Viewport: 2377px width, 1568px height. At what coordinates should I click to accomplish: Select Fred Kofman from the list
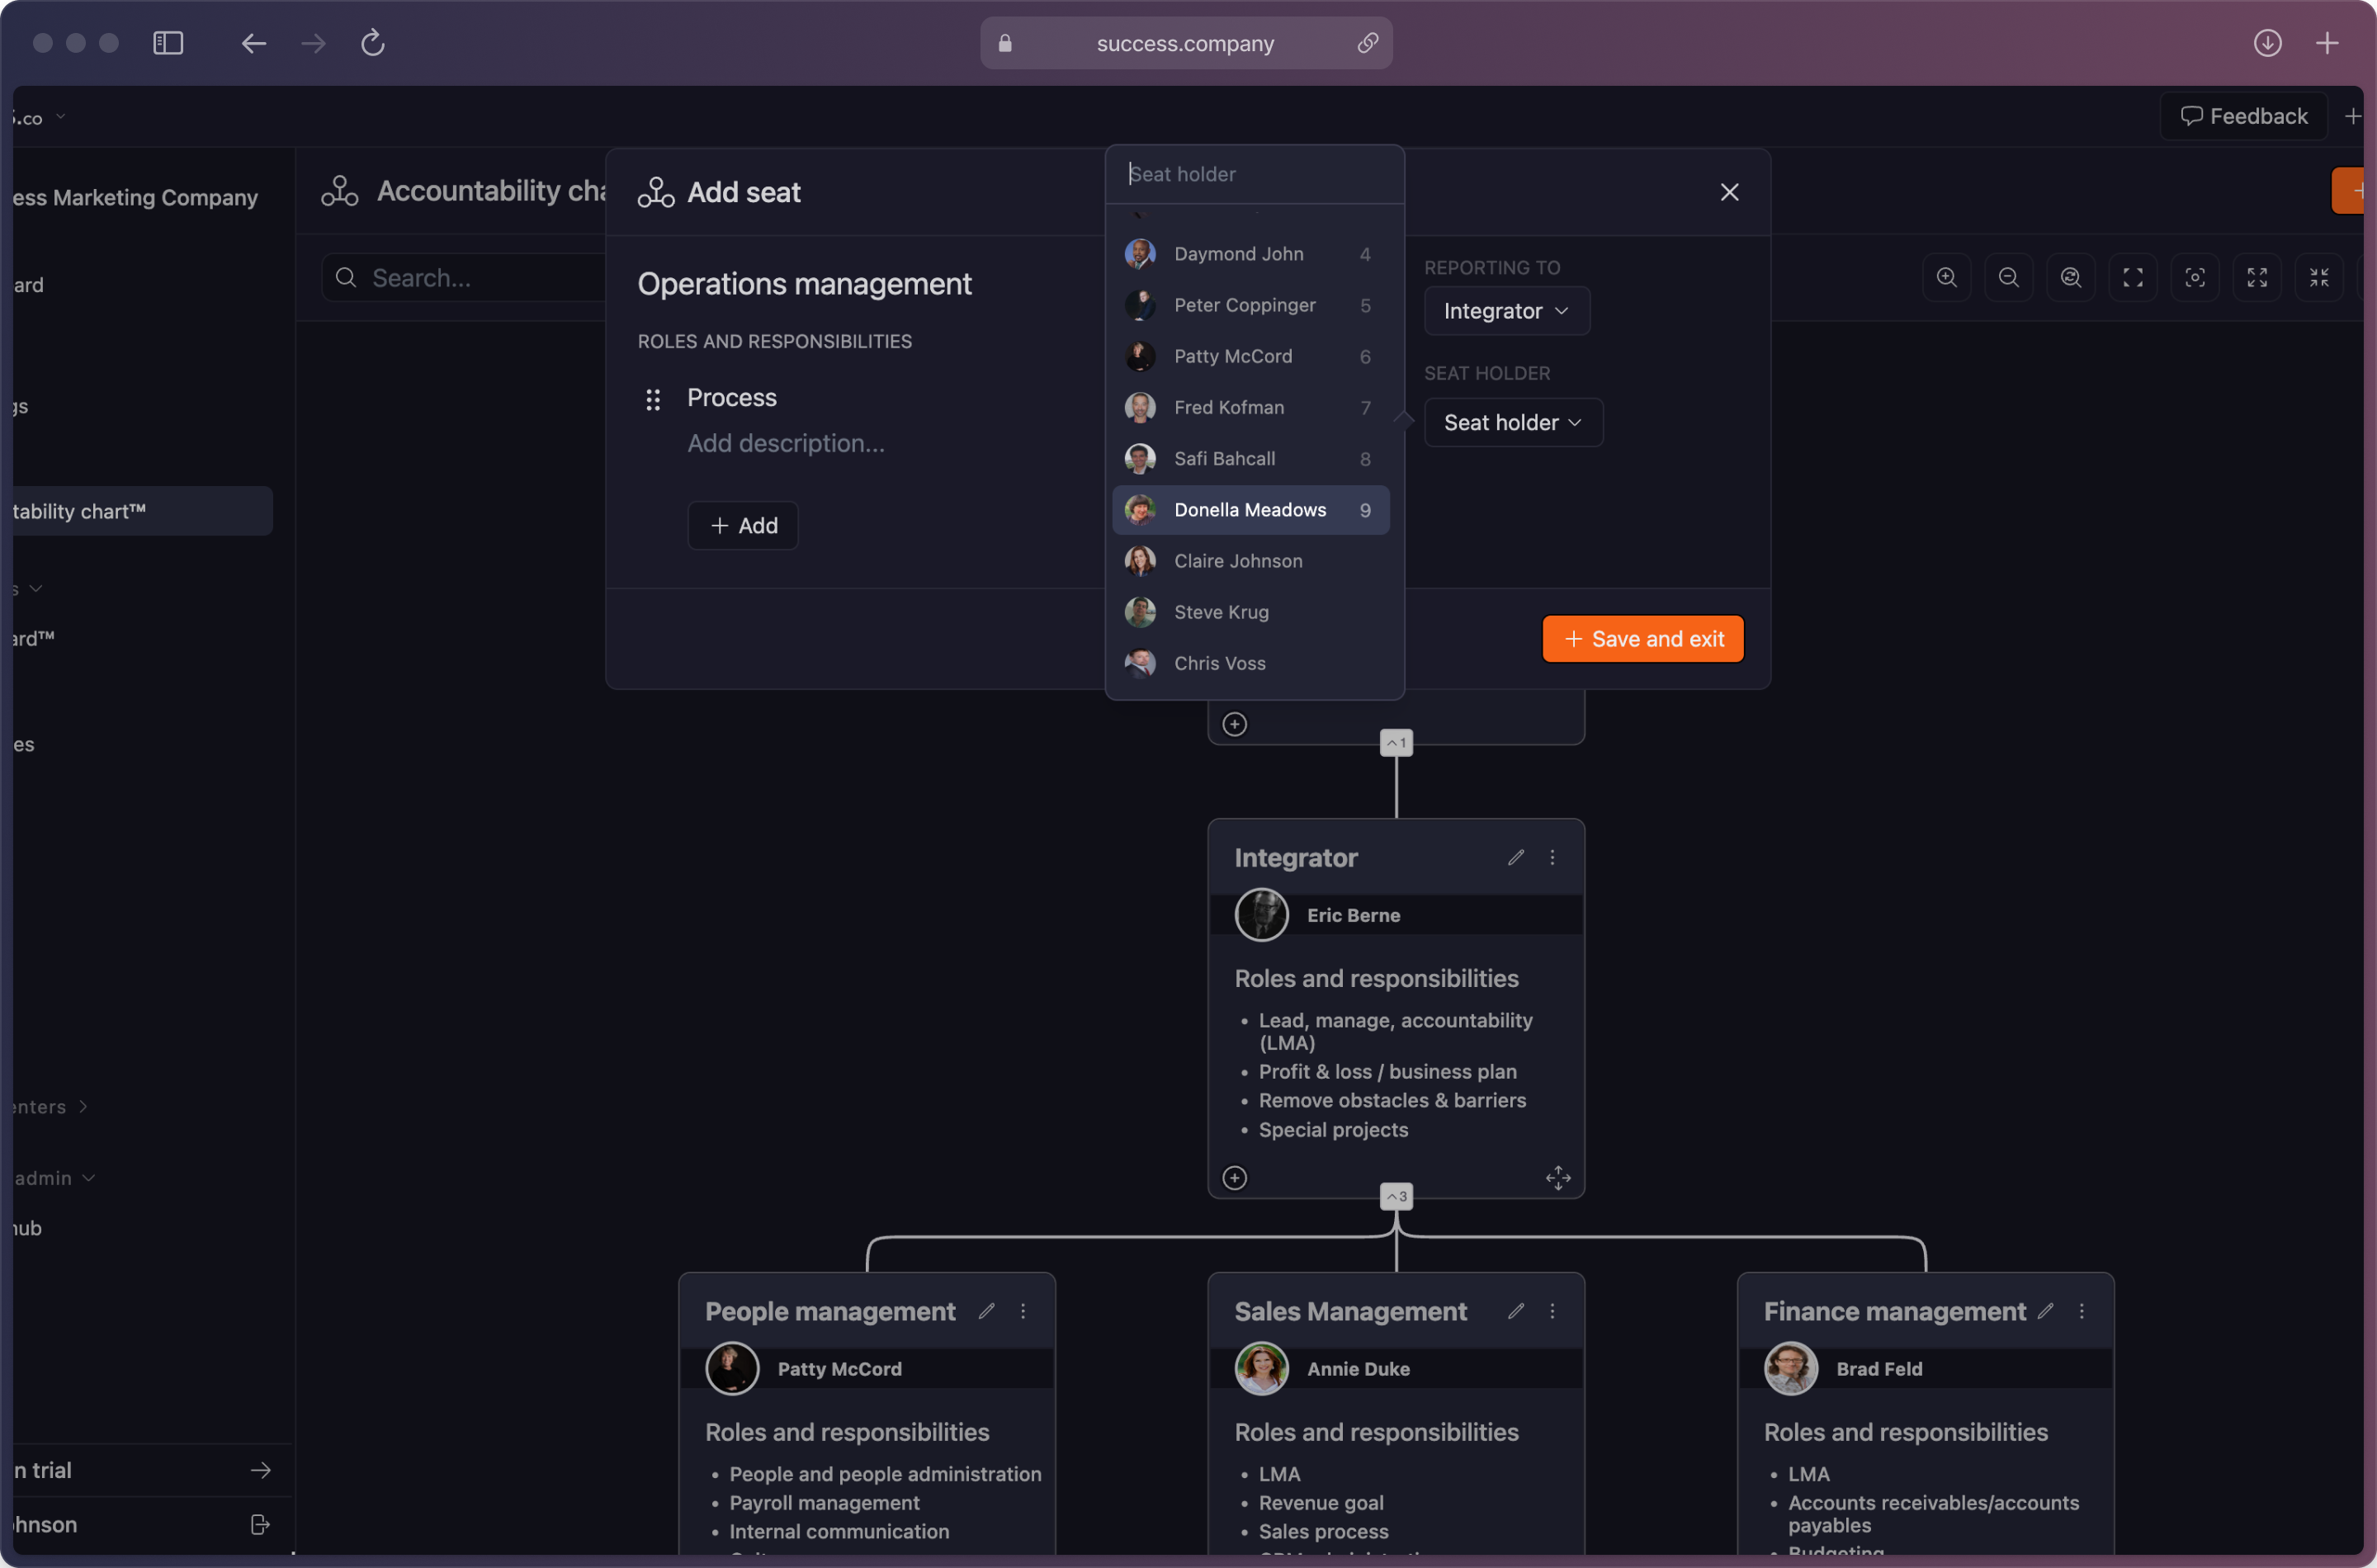(1229, 407)
